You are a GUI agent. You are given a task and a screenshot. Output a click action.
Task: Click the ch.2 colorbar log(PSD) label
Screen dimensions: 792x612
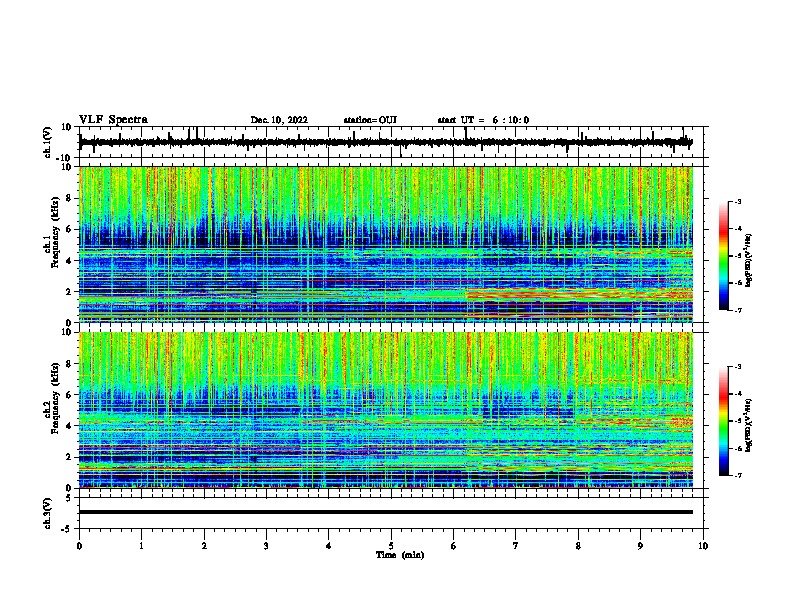click(x=749, y=425)
